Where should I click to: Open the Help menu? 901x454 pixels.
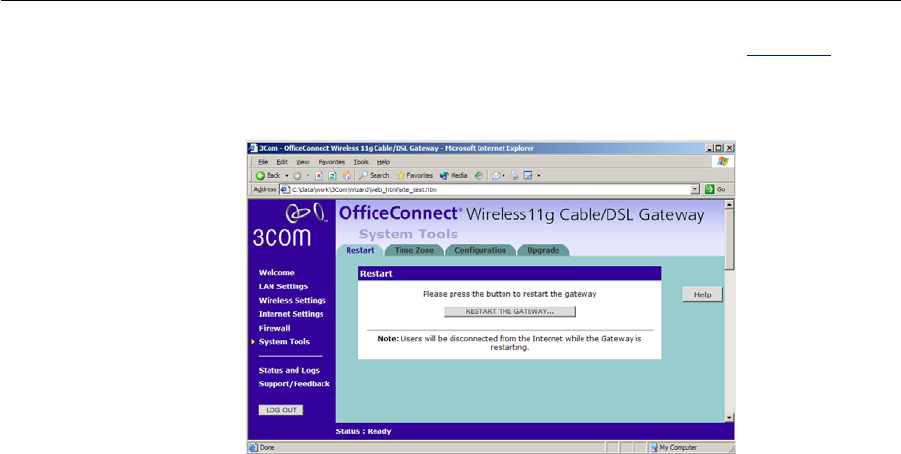click(x=383, y=162)
